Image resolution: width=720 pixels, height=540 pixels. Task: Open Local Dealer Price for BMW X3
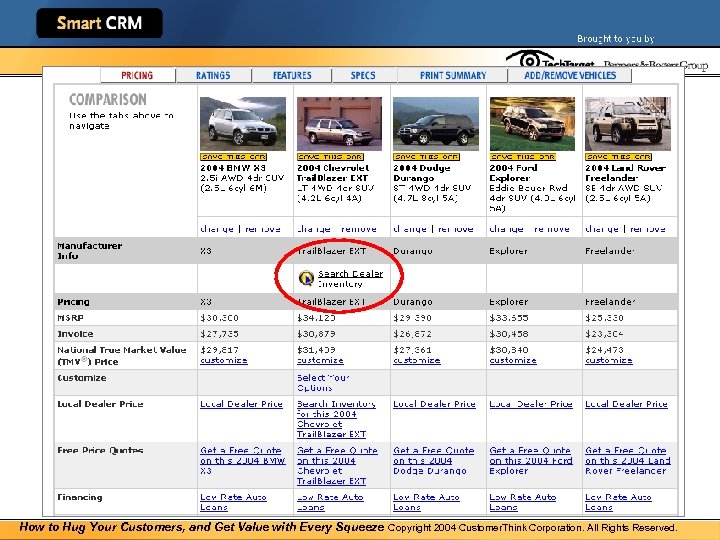point(241,404)
